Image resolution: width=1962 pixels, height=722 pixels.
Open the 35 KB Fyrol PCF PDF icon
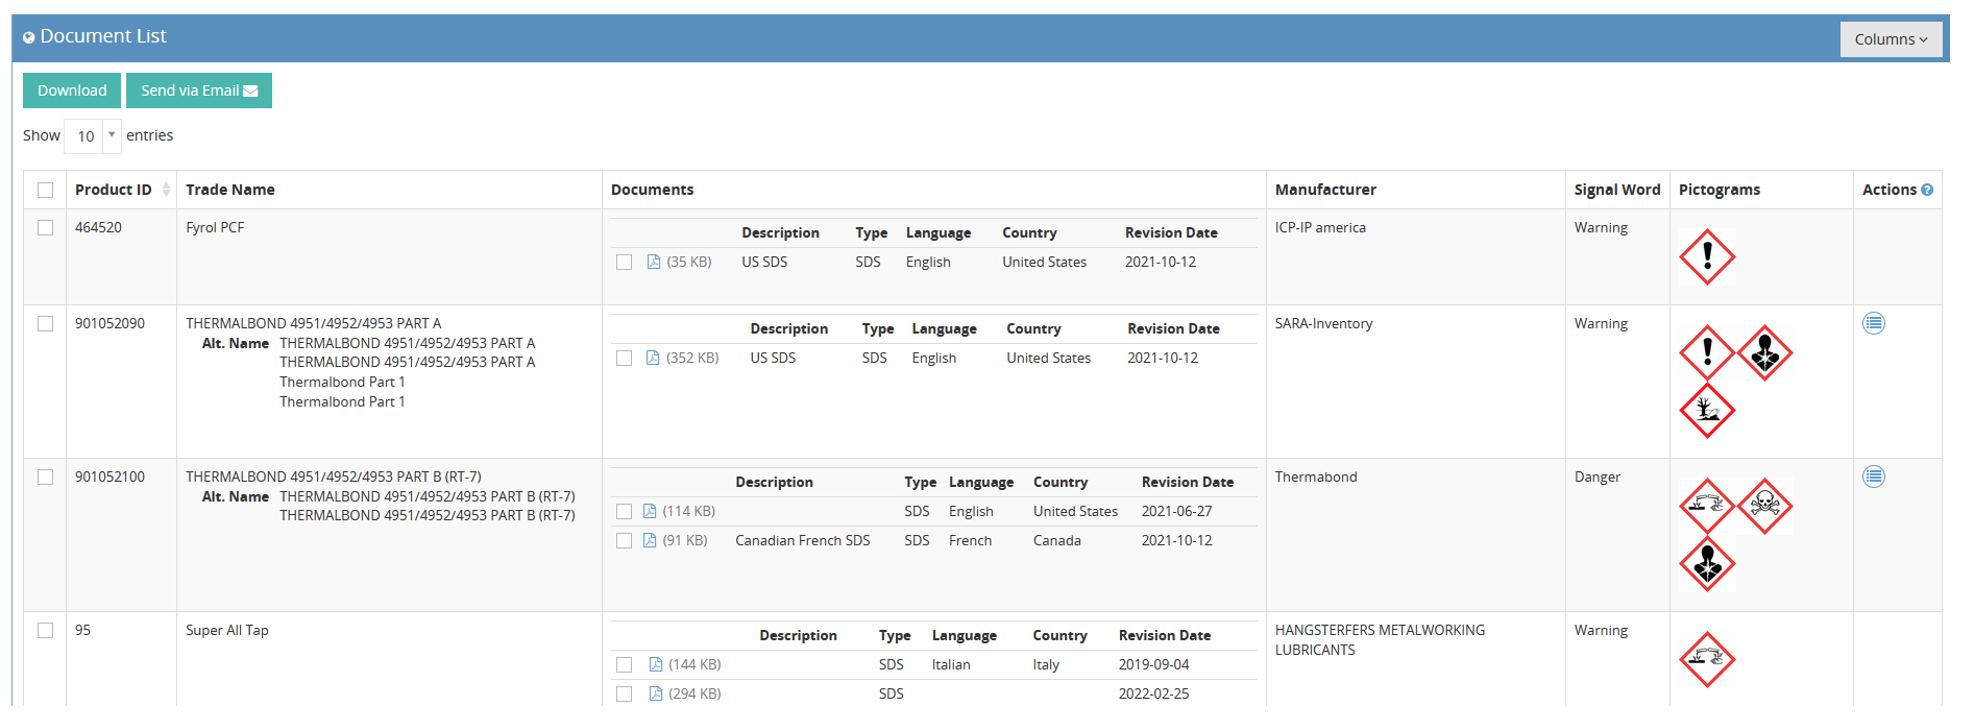[654, 262]
